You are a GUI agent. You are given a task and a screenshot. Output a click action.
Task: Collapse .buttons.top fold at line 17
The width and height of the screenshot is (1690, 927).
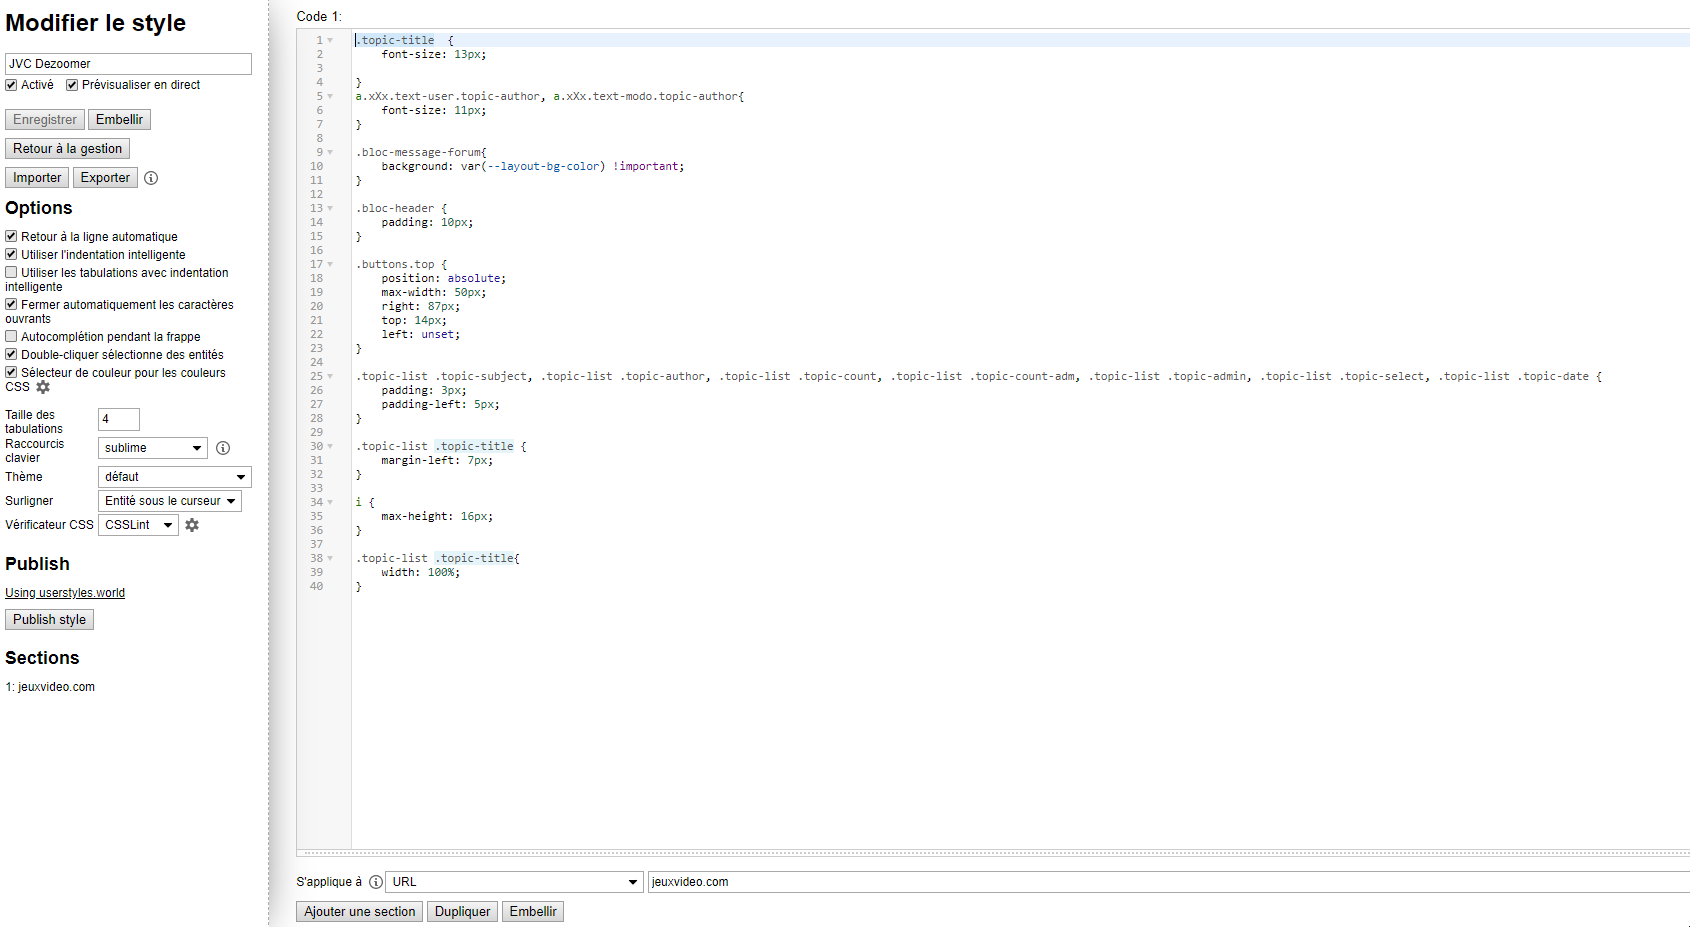[x=330, y=265]
